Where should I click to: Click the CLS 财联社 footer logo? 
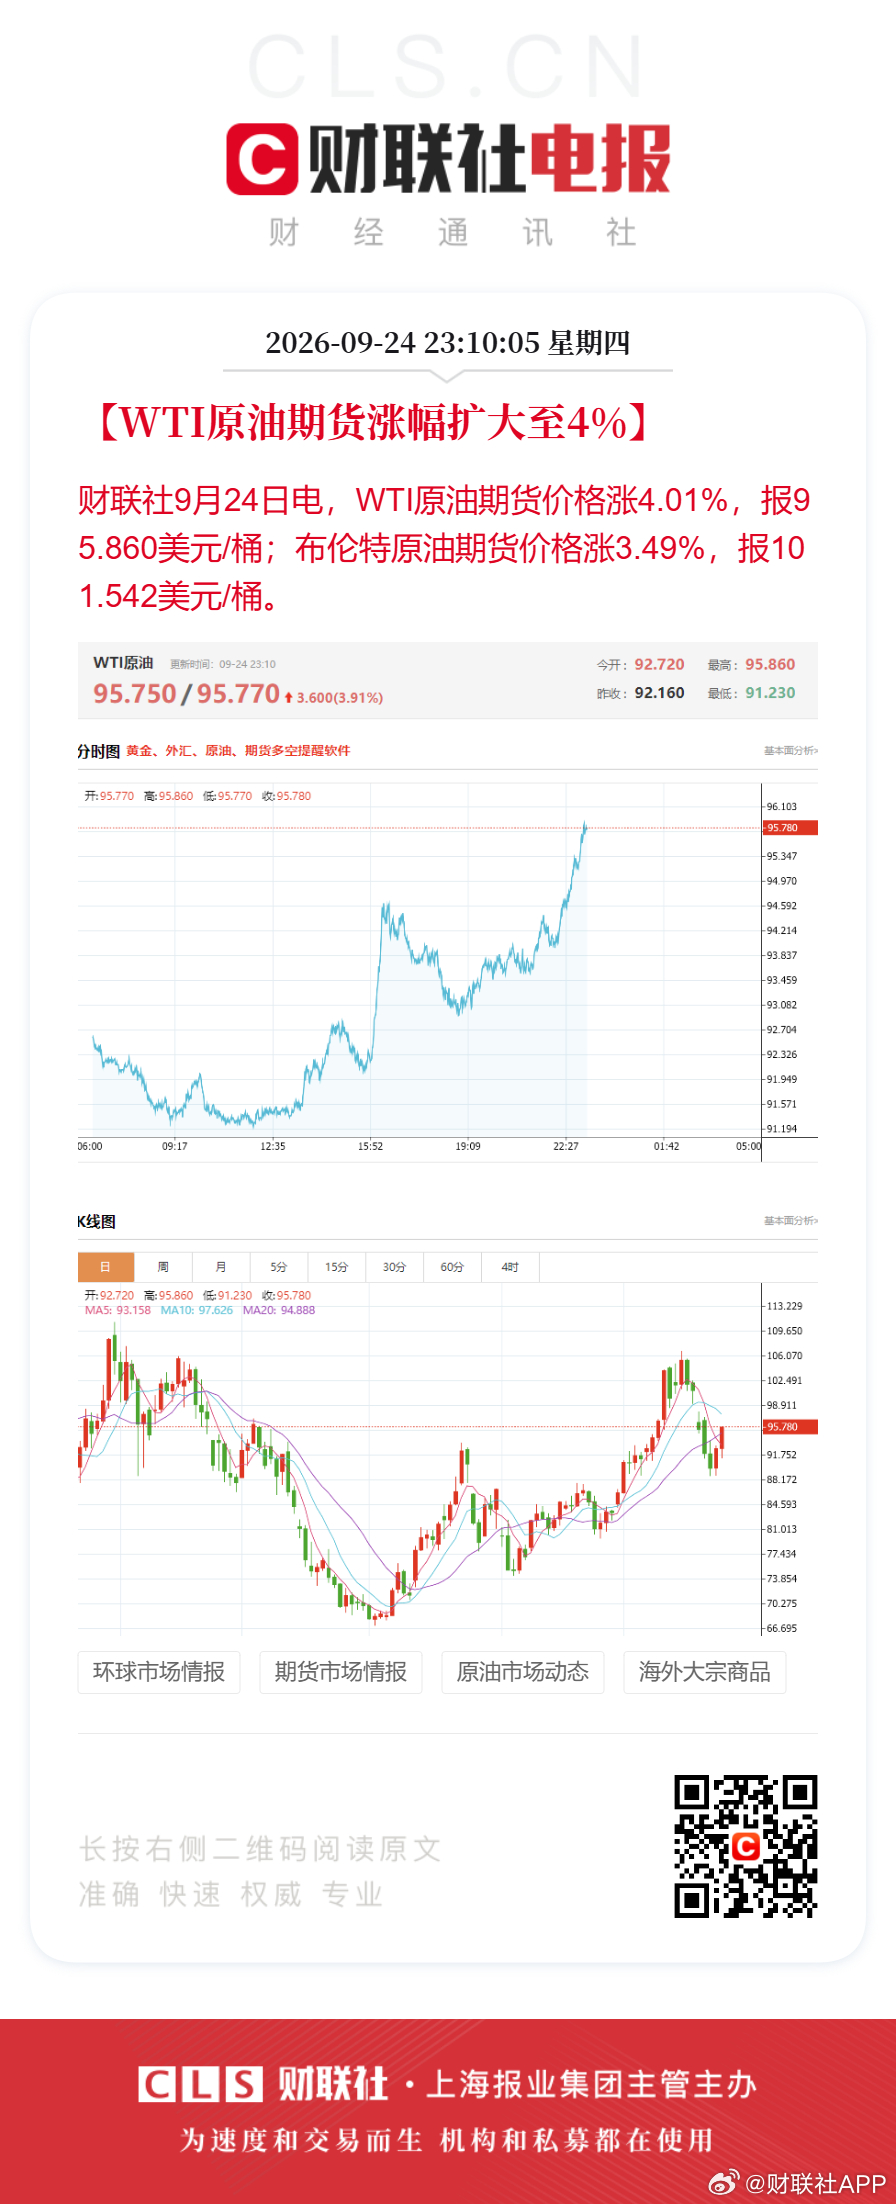(263, 2084)
